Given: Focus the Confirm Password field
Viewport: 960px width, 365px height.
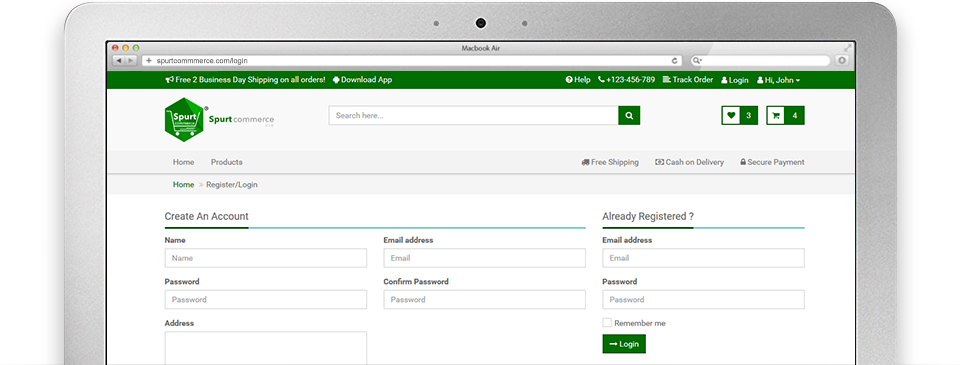Looking at the screenshot, I should (x=484, y=299).
